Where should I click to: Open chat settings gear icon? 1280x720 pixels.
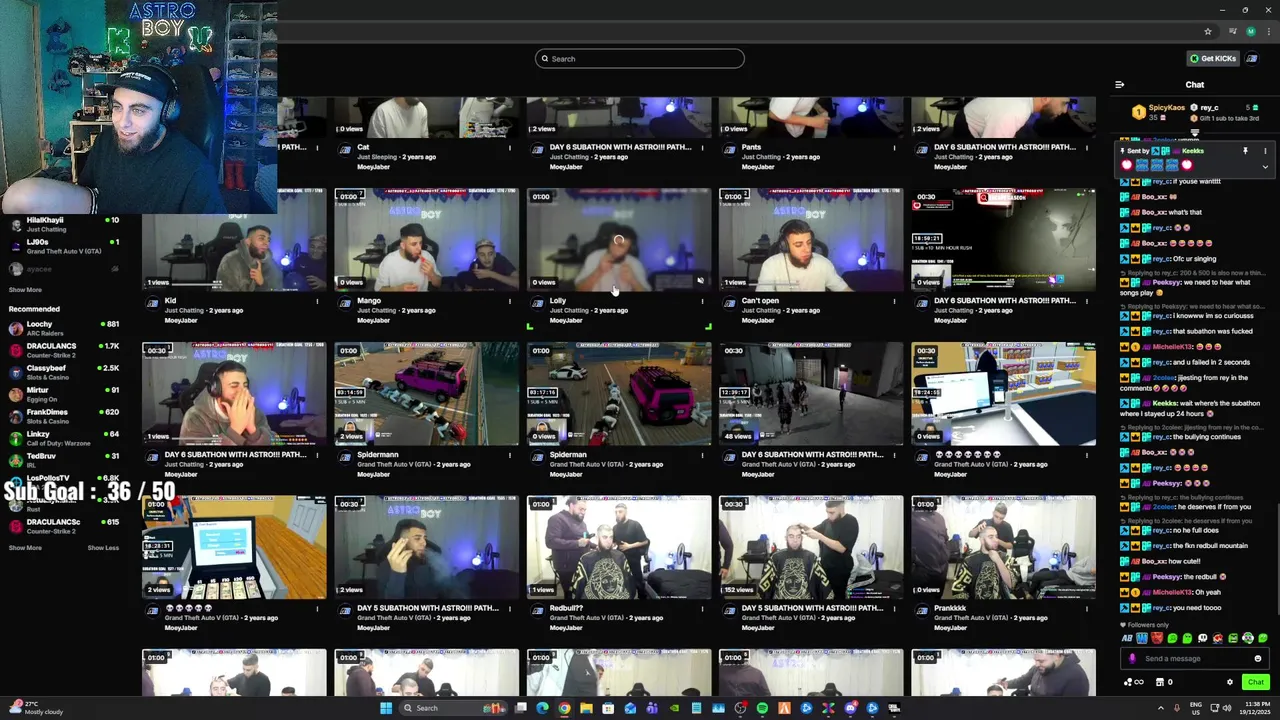(1230, 682)
